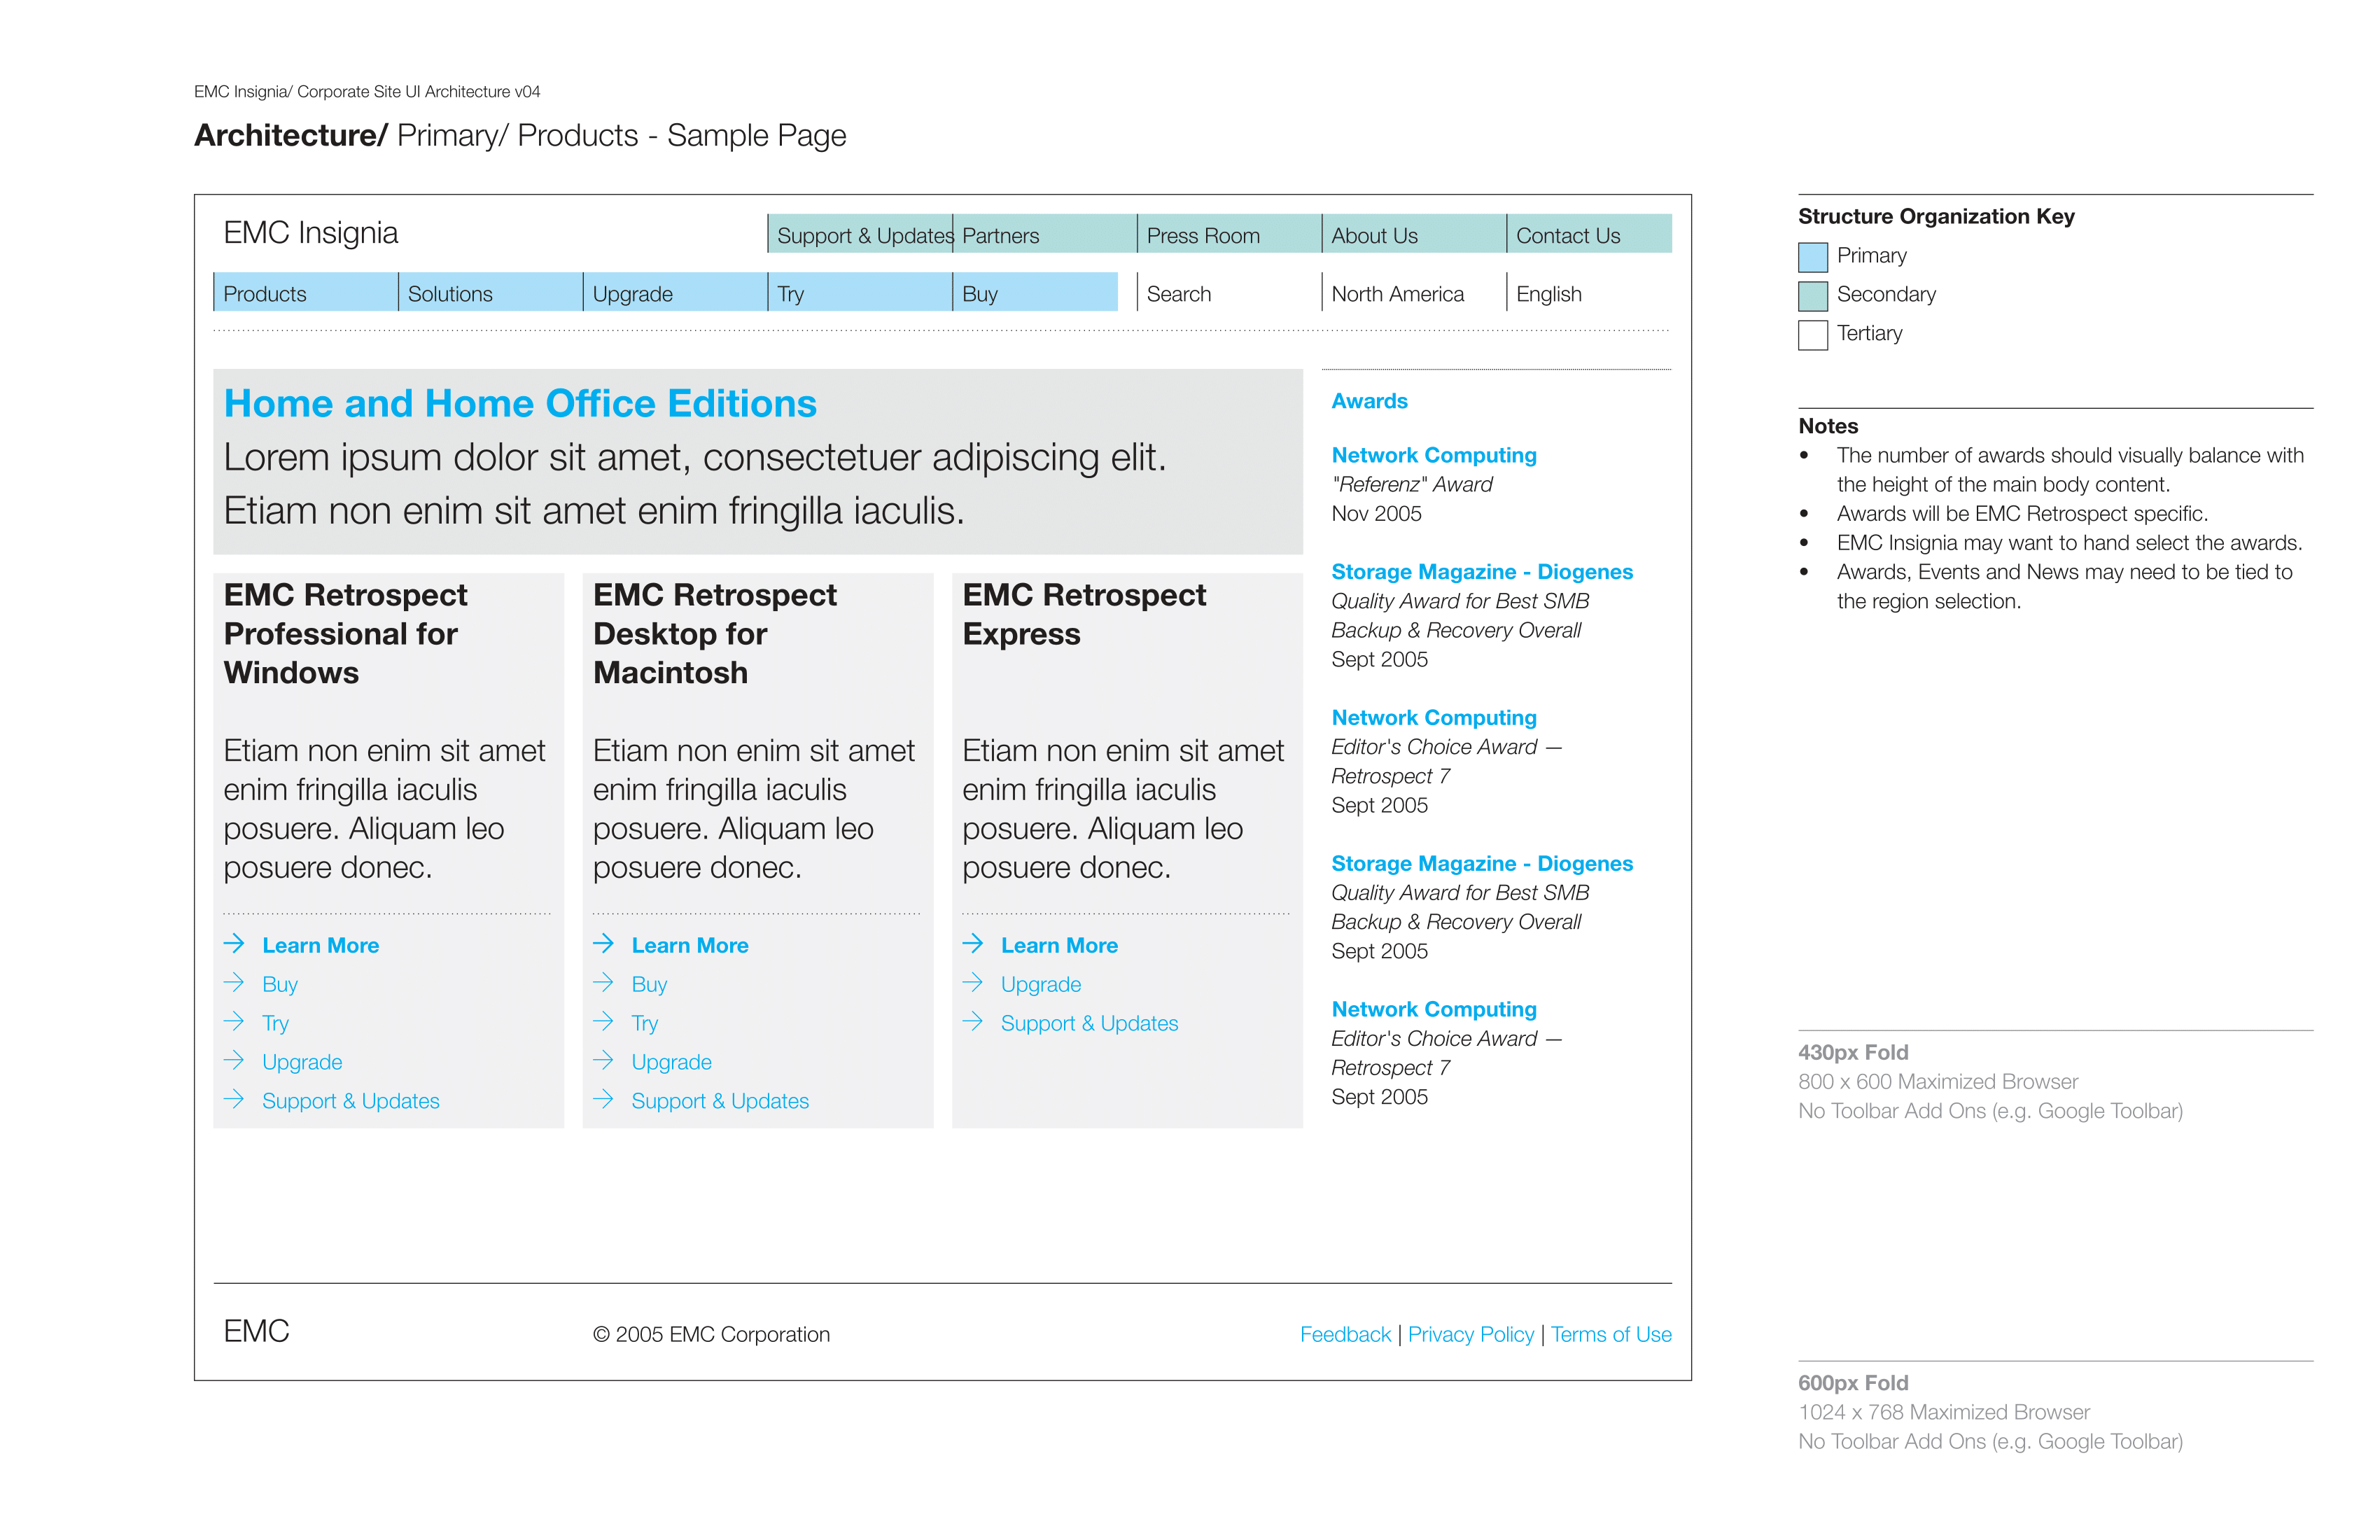2380x1540 pixels.
Task: Click the Awards heading in the sidebar
Action: [x=1369, y=401]
